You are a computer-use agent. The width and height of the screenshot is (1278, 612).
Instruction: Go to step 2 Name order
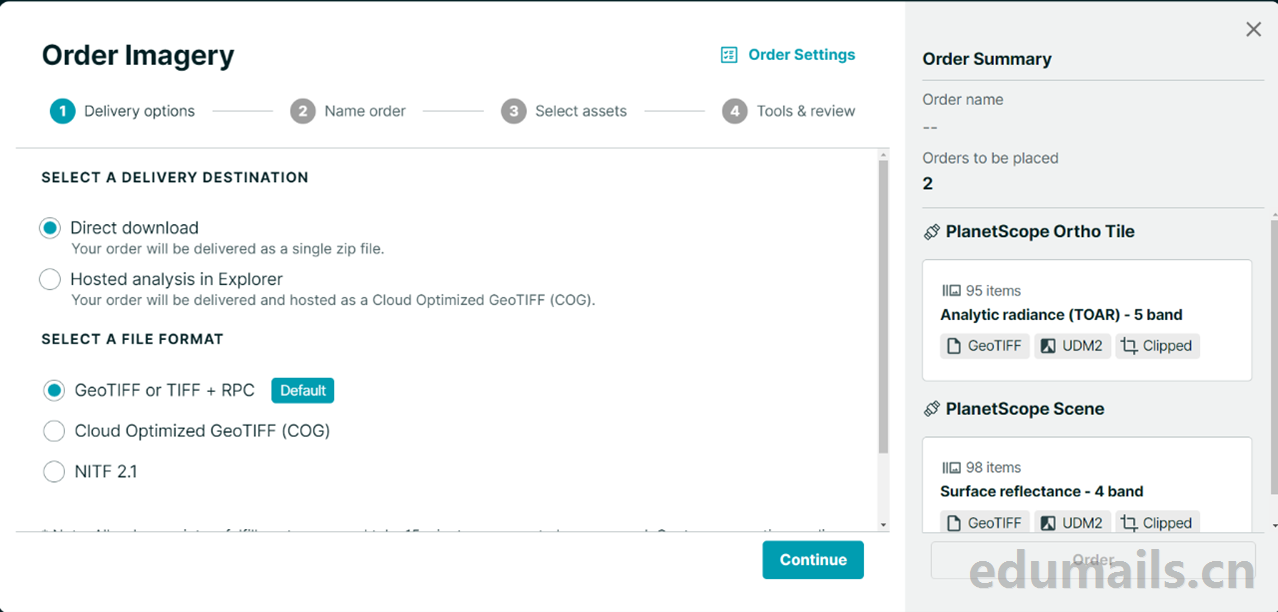coord(348,111)
